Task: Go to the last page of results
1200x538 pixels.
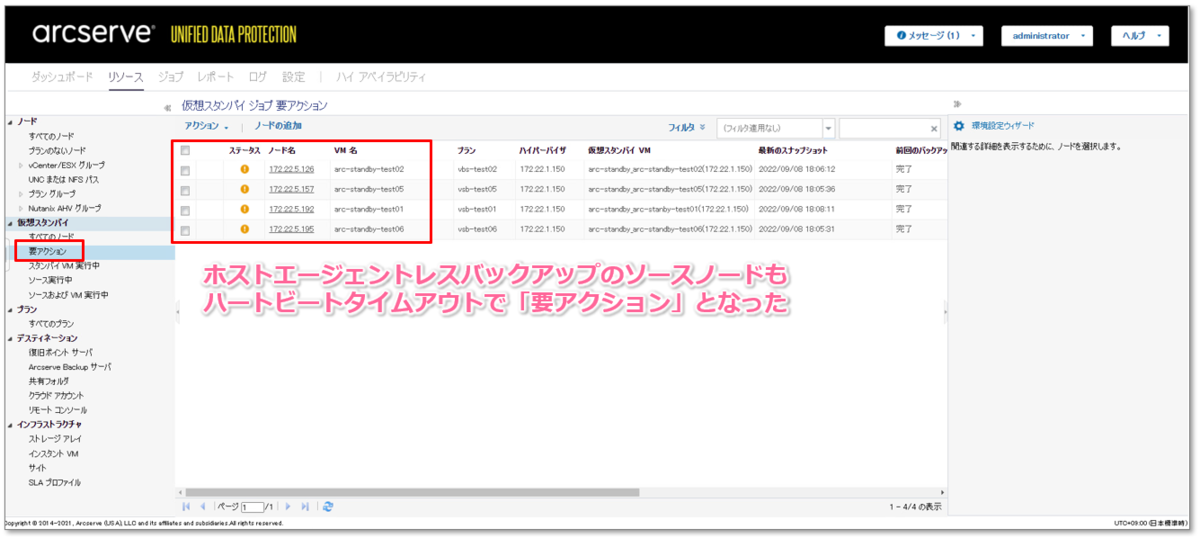Action: point(305,507)
